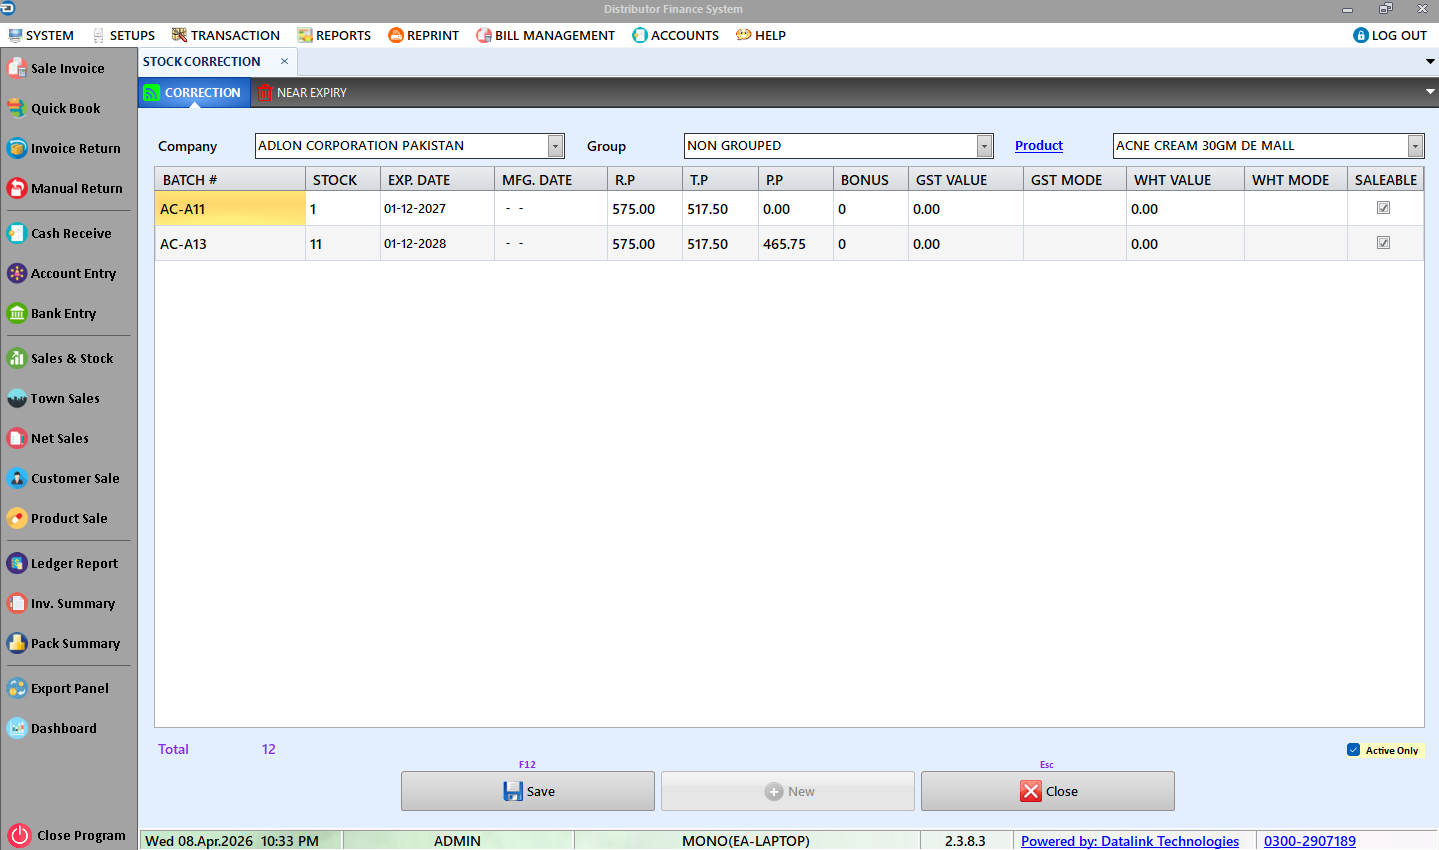Expand the Group dropdown
Image resolution: width=1439 pixels, height=850 pixels.
coord(984,146)
